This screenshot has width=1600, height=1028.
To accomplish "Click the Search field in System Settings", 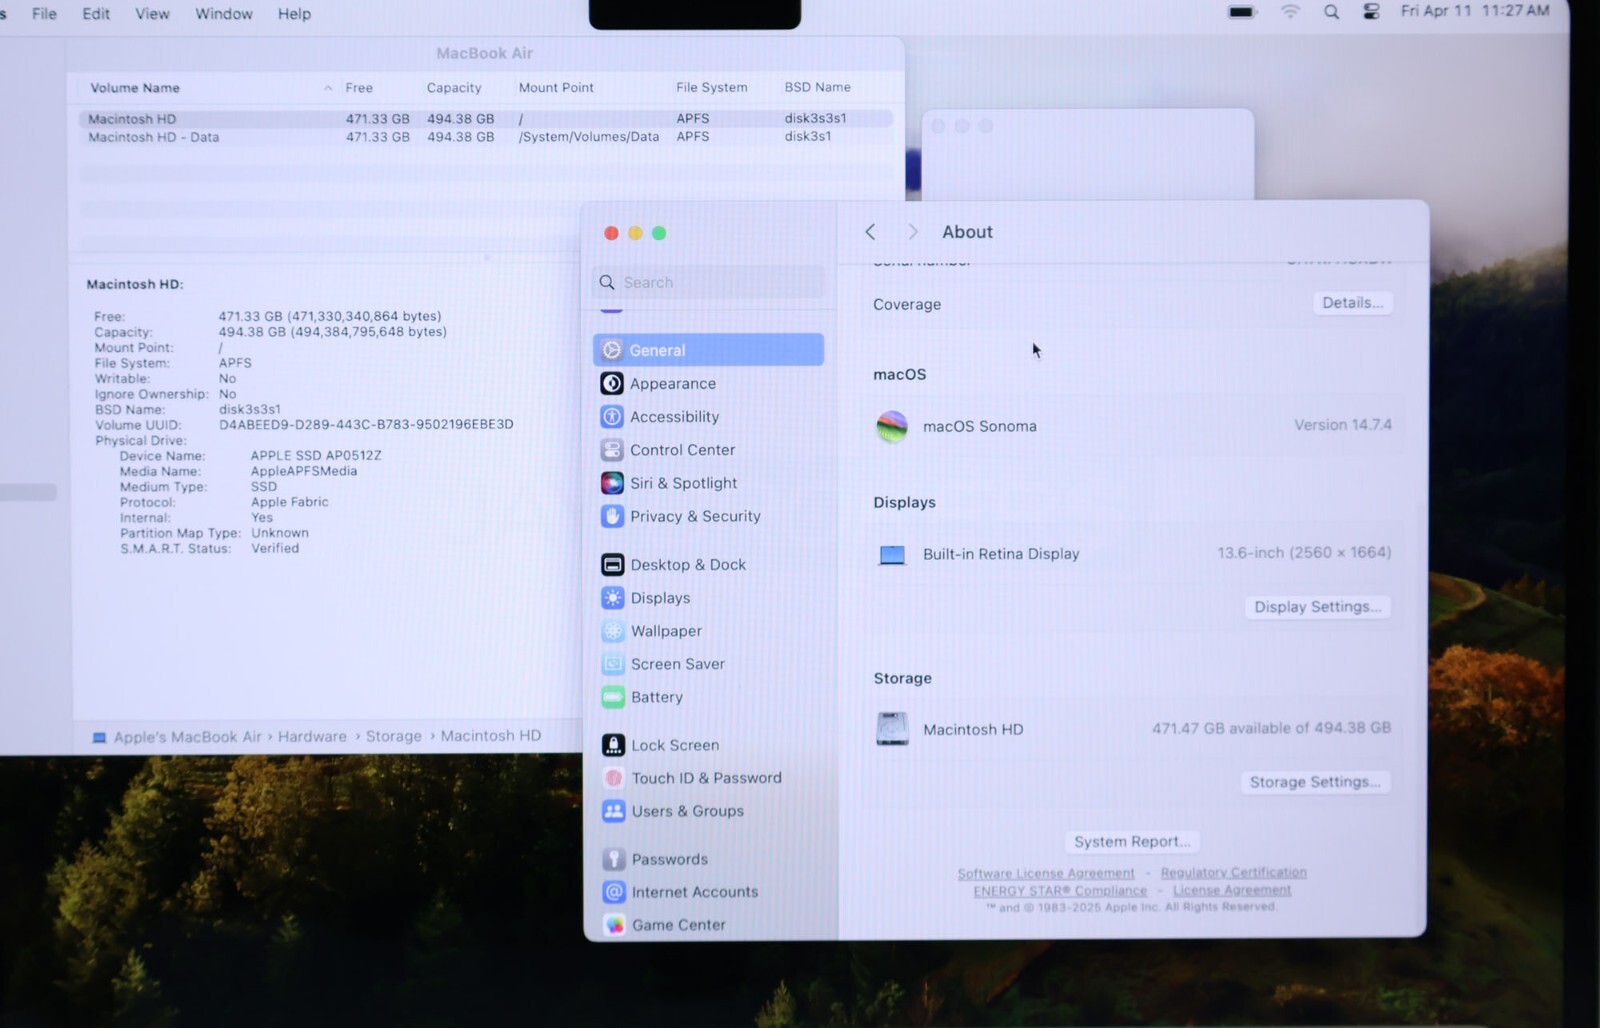I will [x=710, y=283].
